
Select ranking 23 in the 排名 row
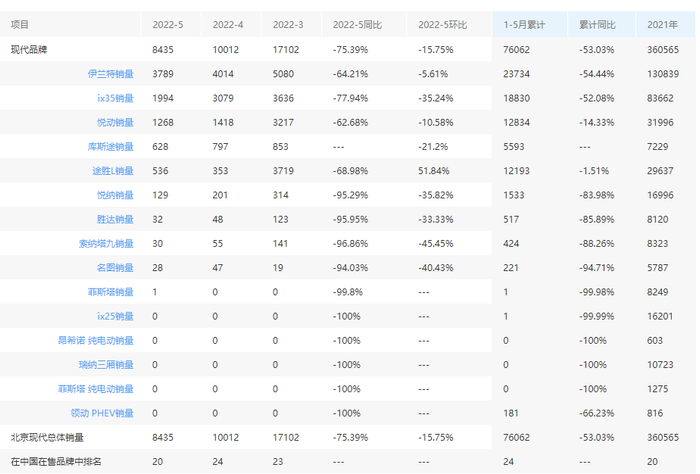(278, 462)
